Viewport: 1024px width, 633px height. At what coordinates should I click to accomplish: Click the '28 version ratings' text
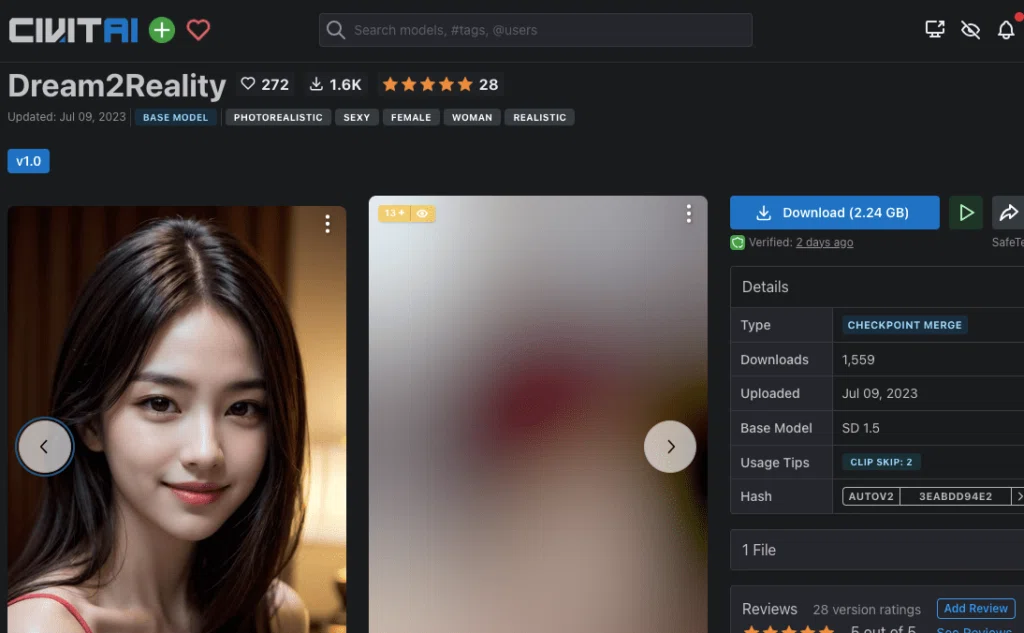[x=867, y=610]
